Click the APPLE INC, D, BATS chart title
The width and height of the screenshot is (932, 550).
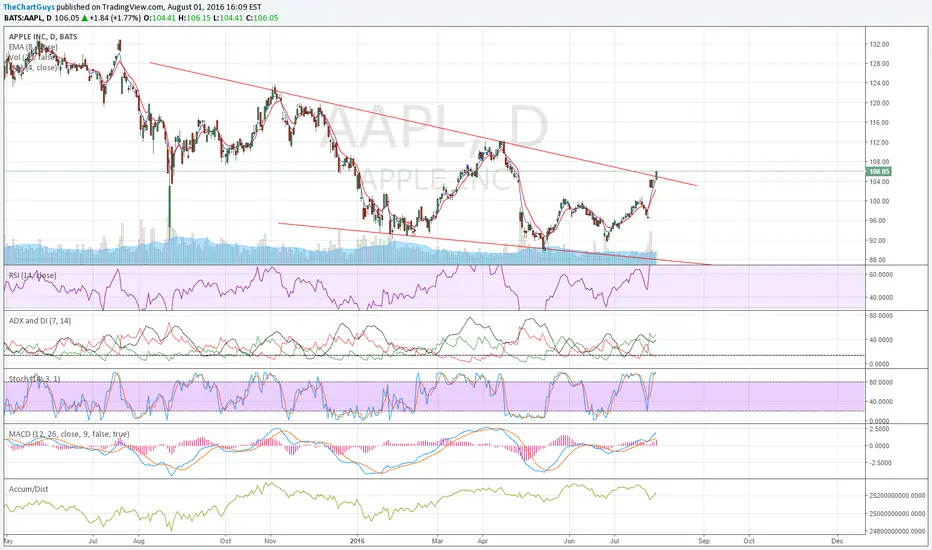pos(43,37)
